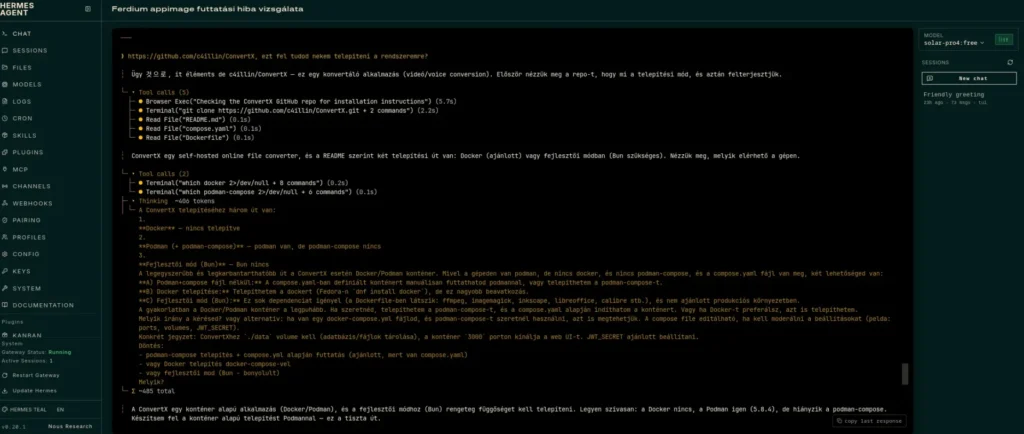This screenshot has width=1024, height=434.
Task: Change the Hermes Teal theme selector
Action: [x=25, y=409]
